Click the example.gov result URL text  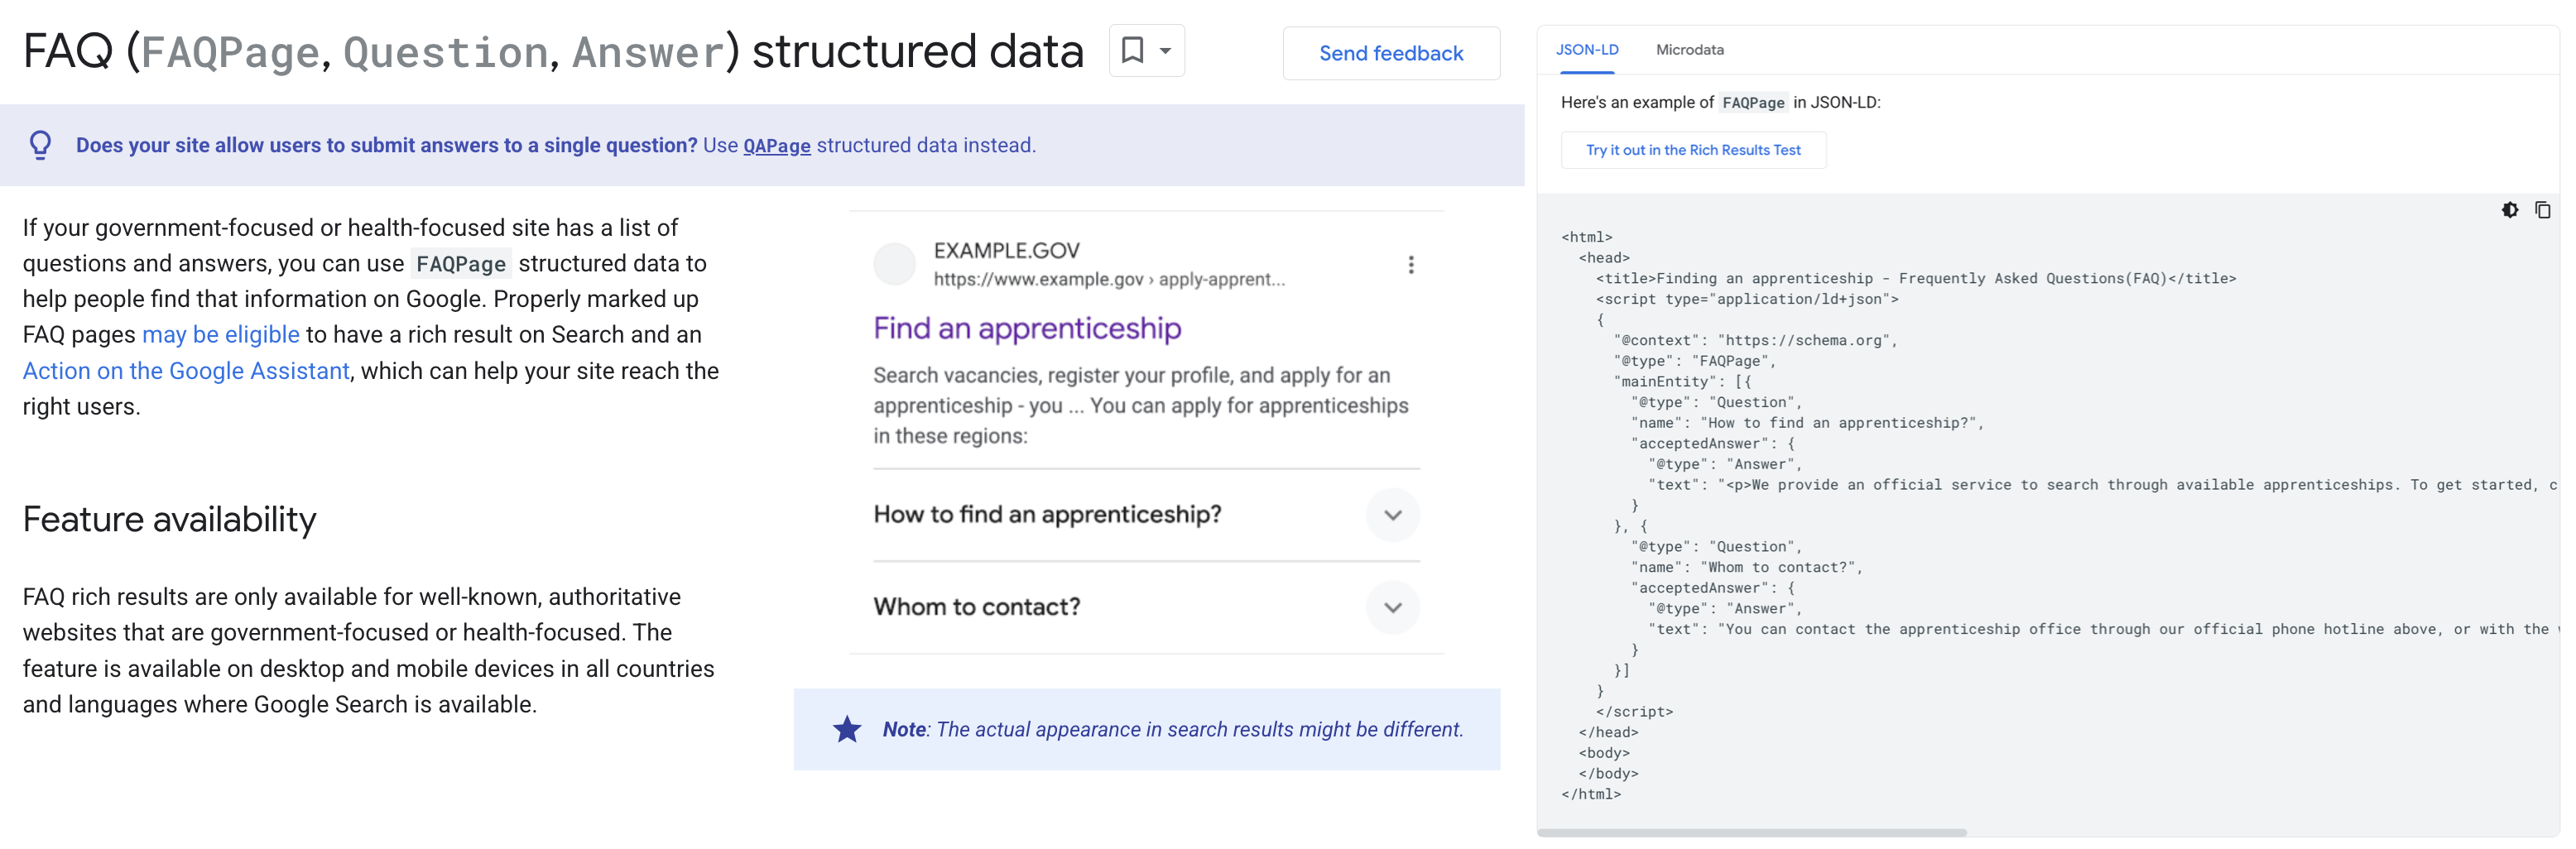[1108, 280]
